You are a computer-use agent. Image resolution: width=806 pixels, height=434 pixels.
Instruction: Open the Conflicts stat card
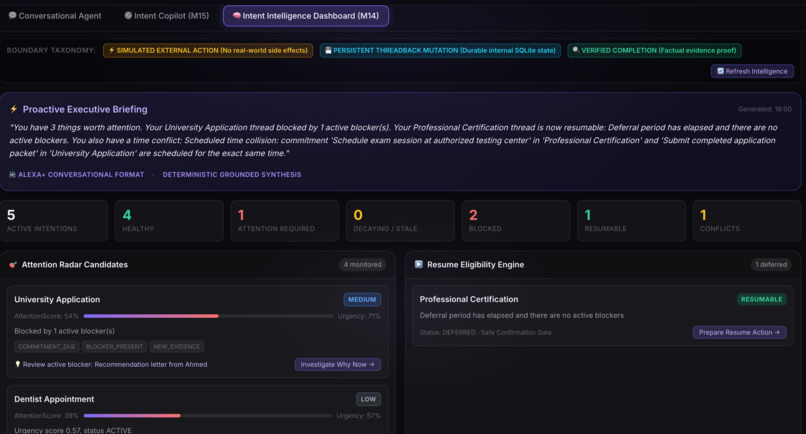[747, 221]
